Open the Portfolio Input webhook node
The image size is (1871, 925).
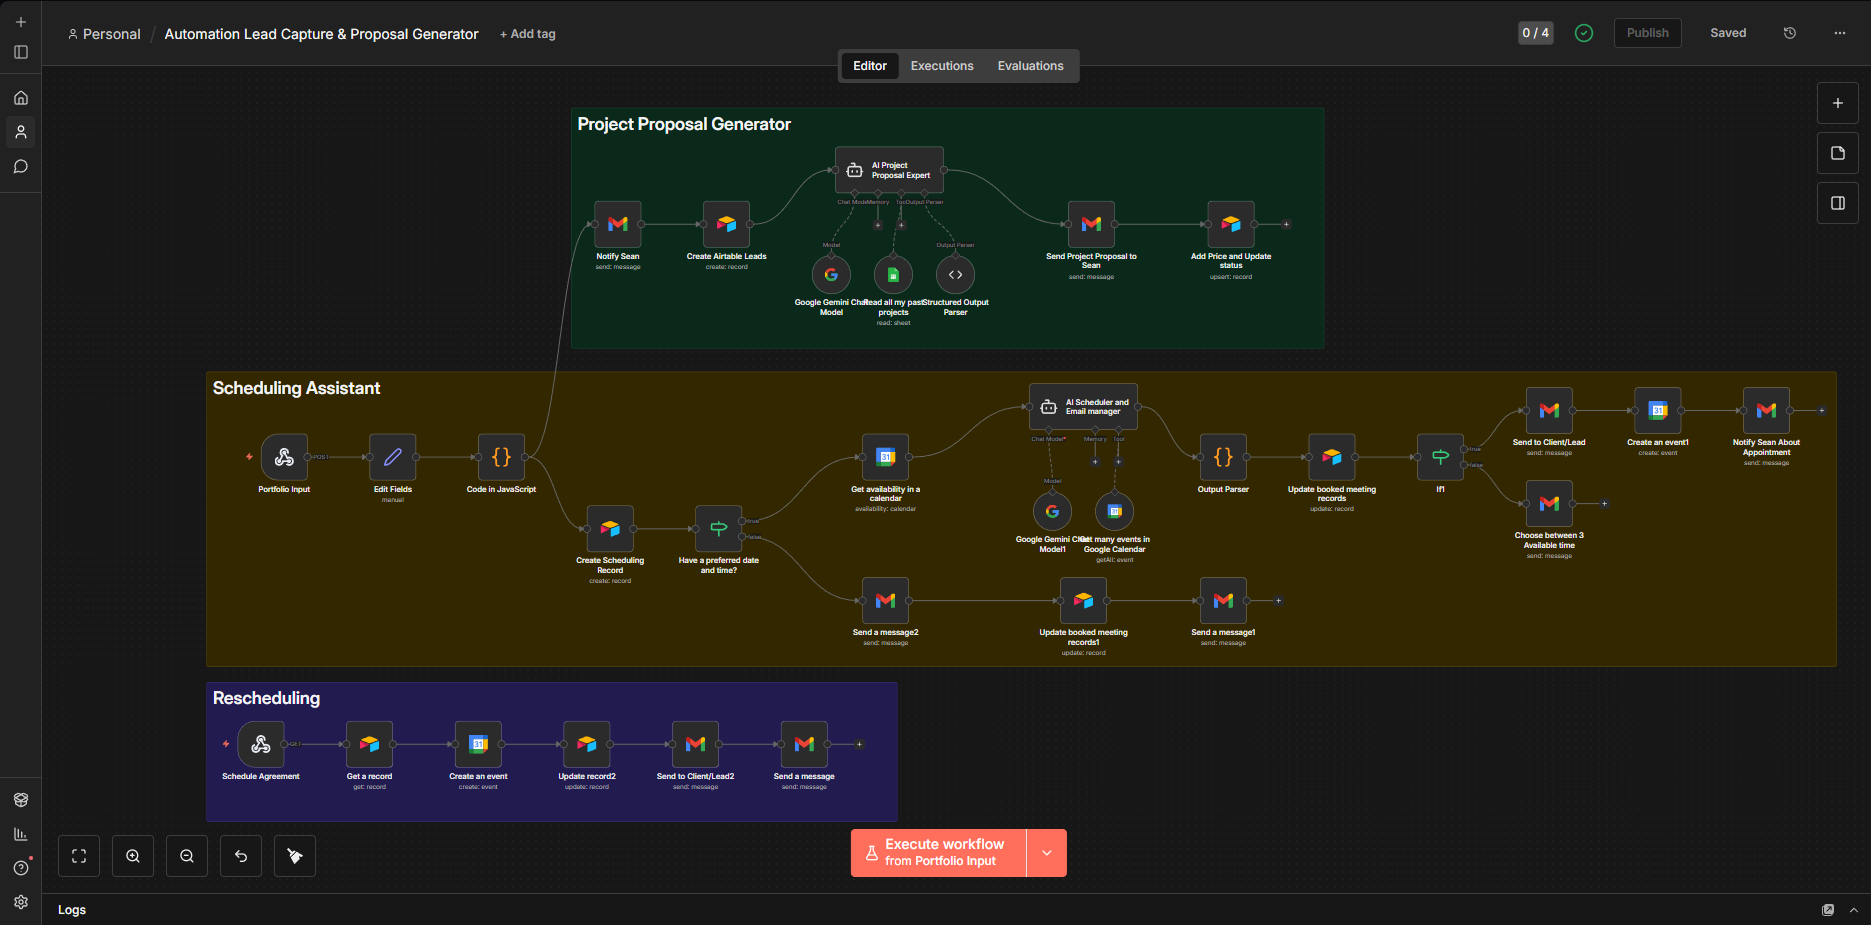tap(284, 458)
